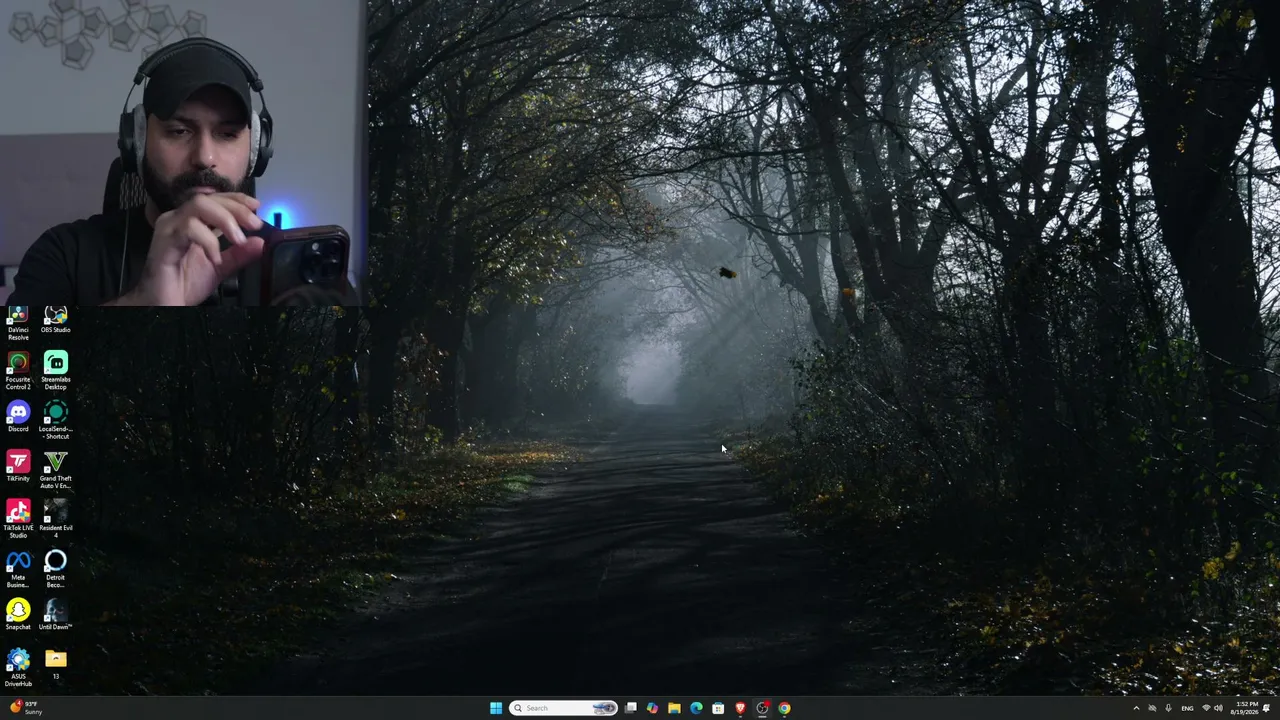The height and width of the screenshot is (720, 1280).
Task: Select the DaVinci Resolve desktop shortcut
Action: point(18,325)
